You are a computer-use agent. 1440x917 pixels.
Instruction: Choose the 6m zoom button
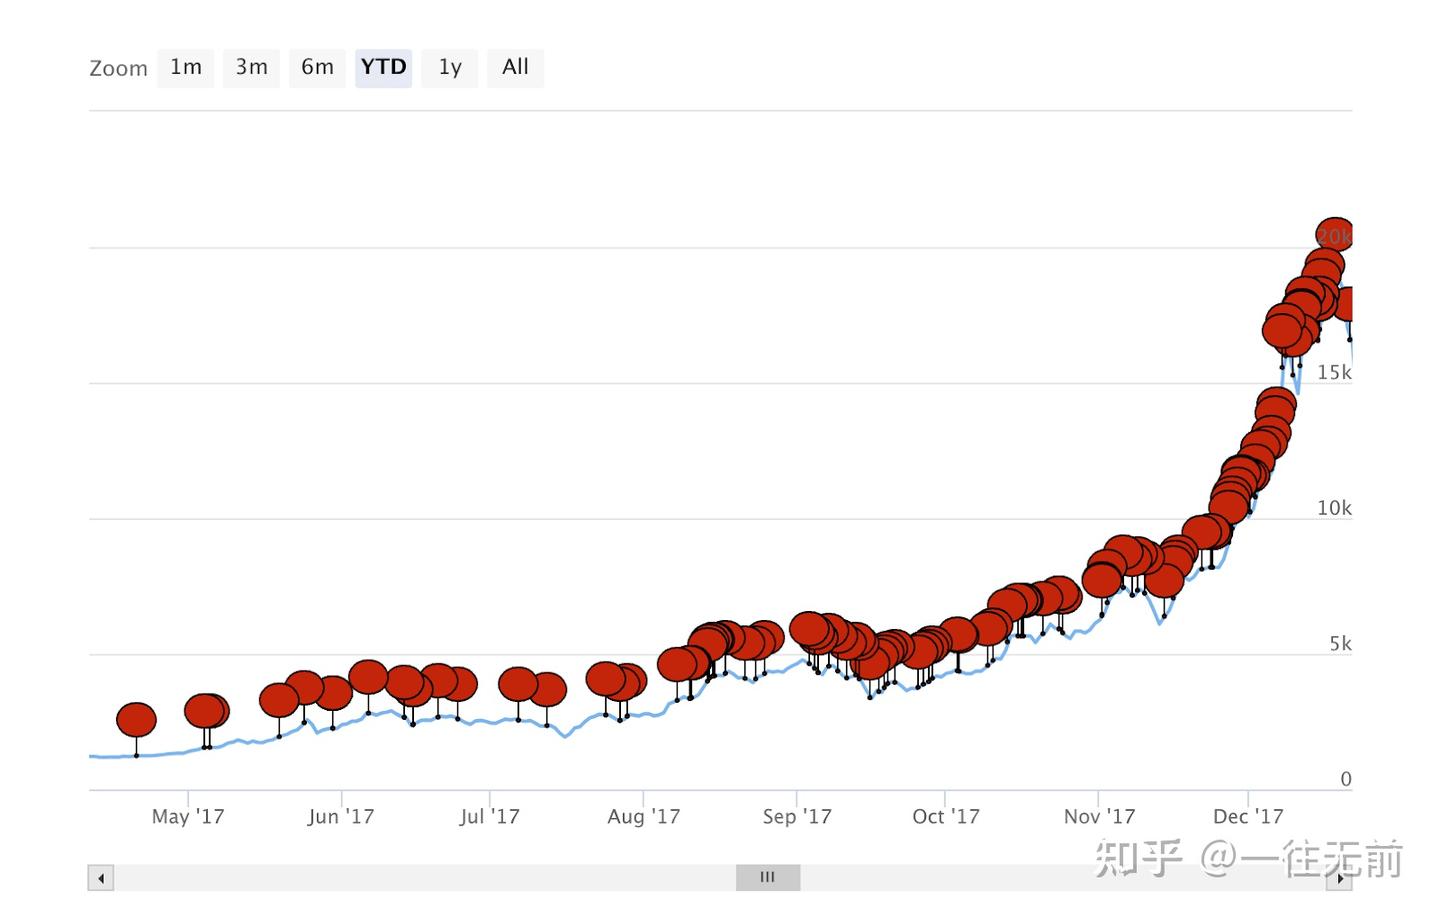(x=317, y=68)
